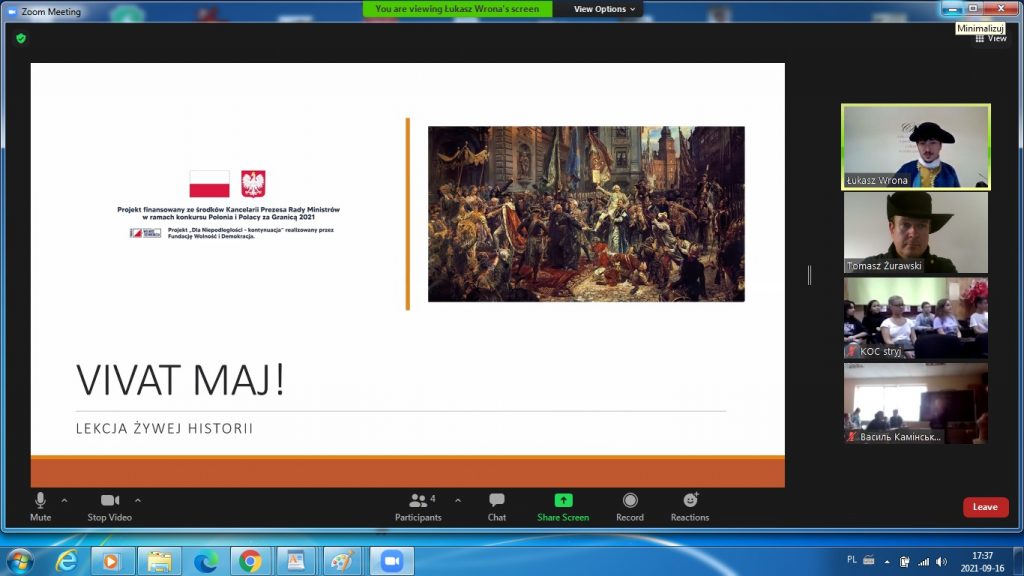This screenshot has width=1024, height=576.
Task: Click the Zoom icon in the taskbar
Action: pyautogui.click(x=390, y=561)
